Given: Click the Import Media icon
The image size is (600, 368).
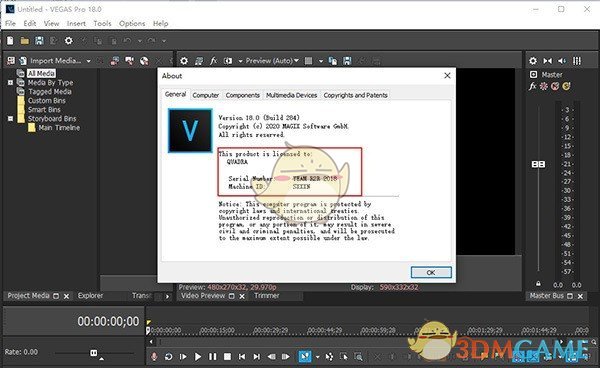Looking at the screenshot, I should click(23, 60).
